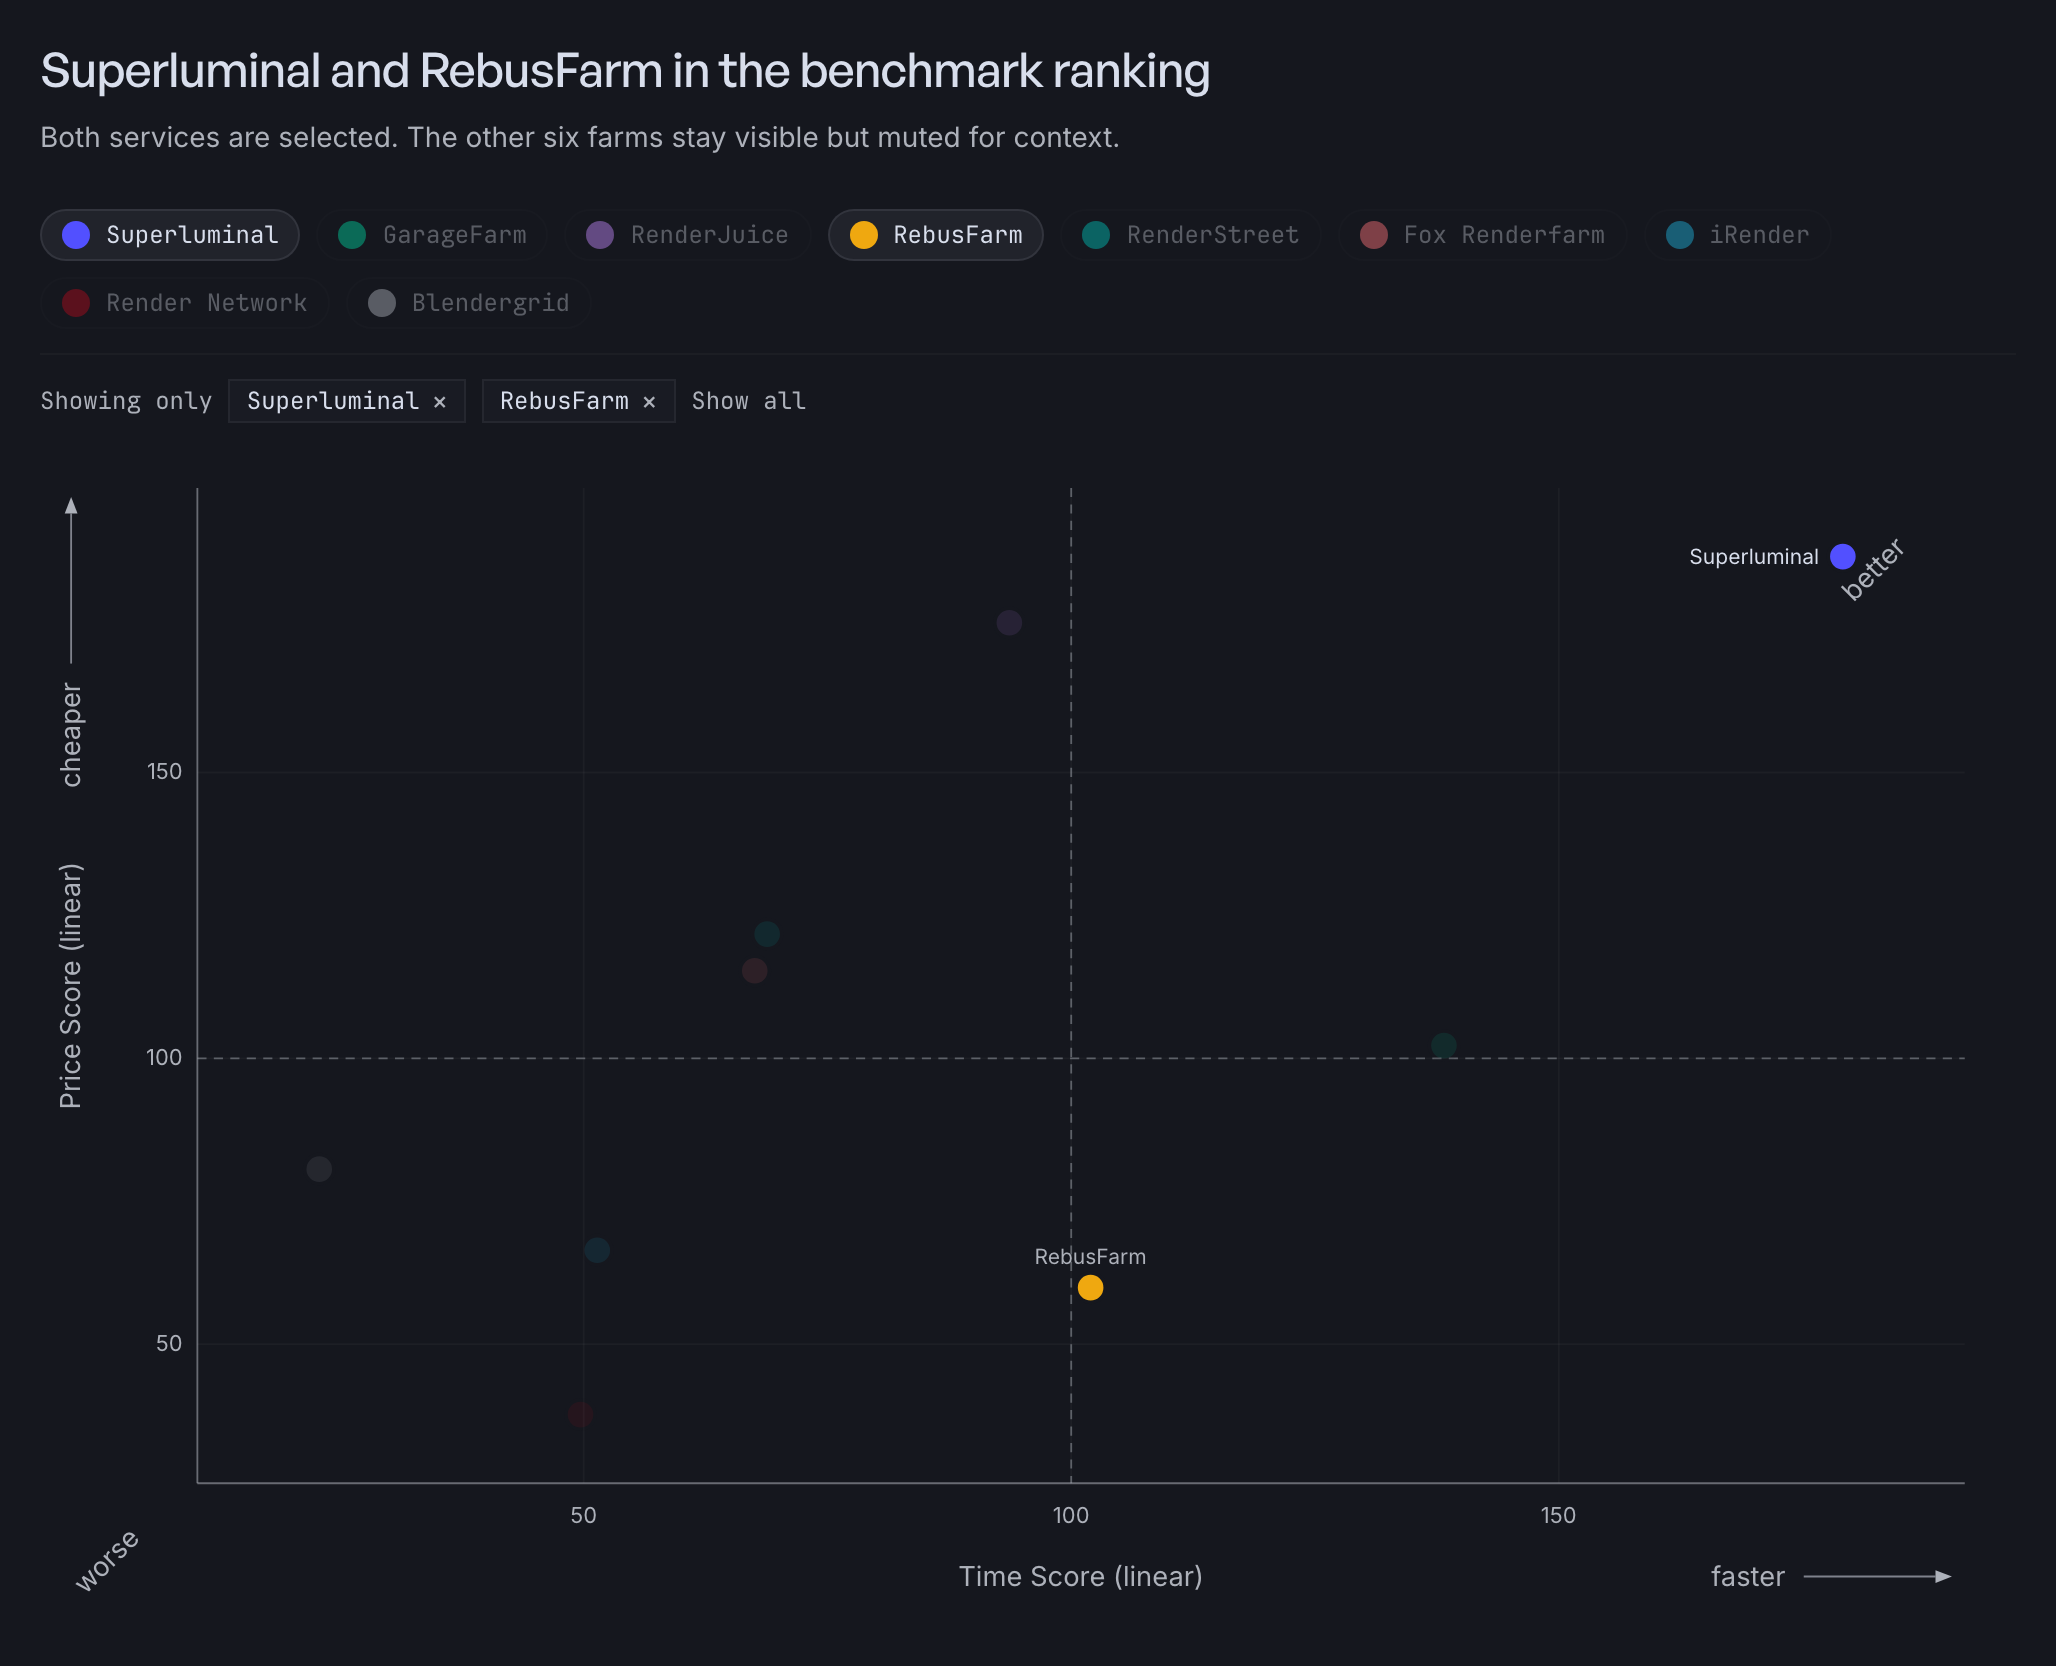This screenshot has width=2056, height=1666.
Task: Select the orange RebusFarm data point
Action: tap(1090, 1288)
